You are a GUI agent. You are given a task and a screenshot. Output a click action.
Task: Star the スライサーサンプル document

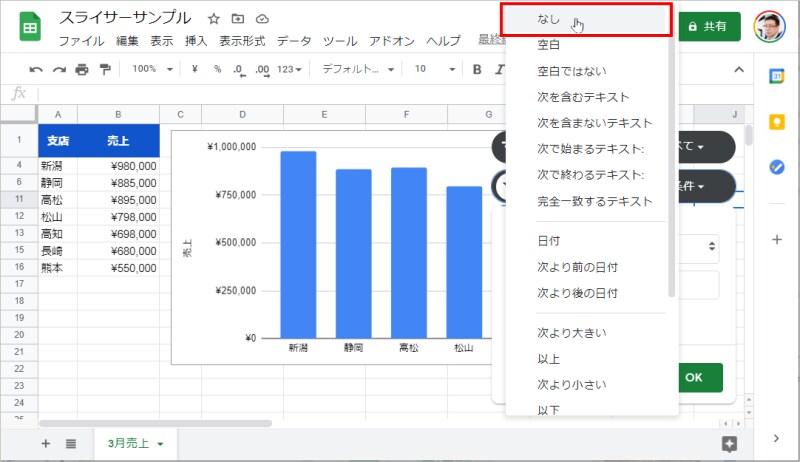click(x=214, y=19)
